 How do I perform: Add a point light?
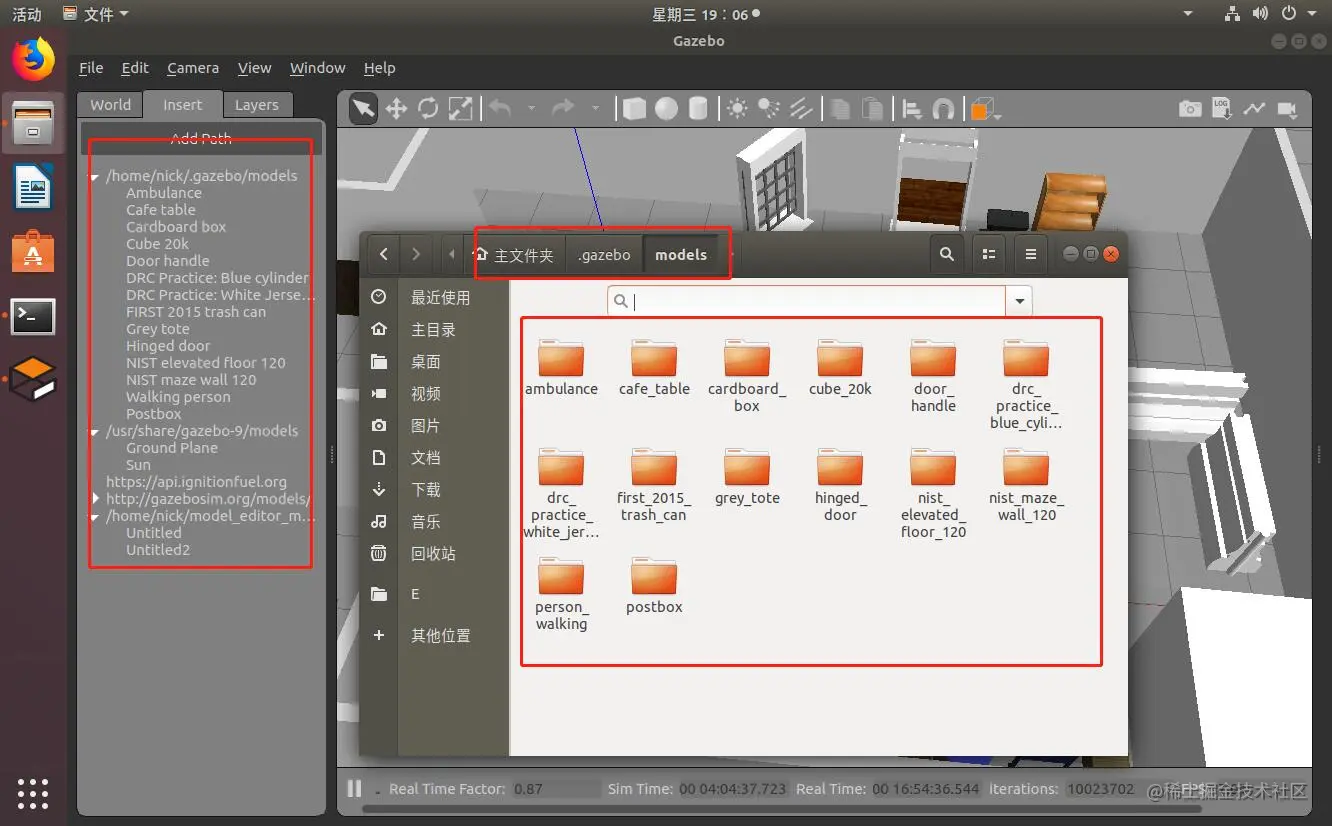[x=738, y=109]
